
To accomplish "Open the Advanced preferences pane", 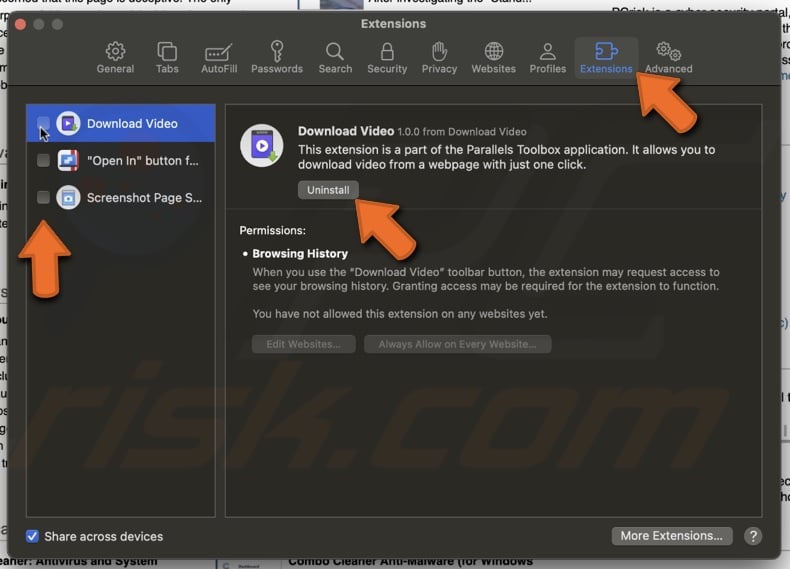I will pos(669,58).
